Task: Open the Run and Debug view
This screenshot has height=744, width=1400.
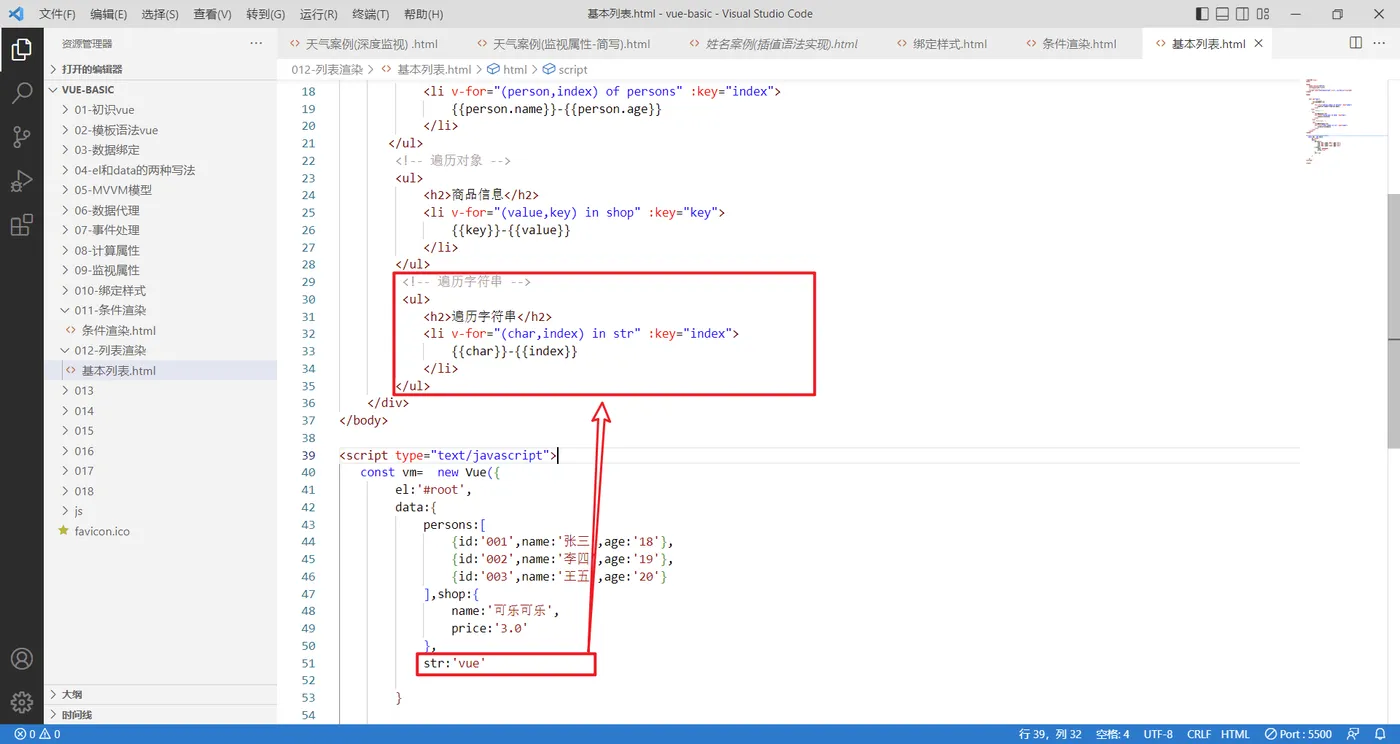Action: [x=21, y=181]
